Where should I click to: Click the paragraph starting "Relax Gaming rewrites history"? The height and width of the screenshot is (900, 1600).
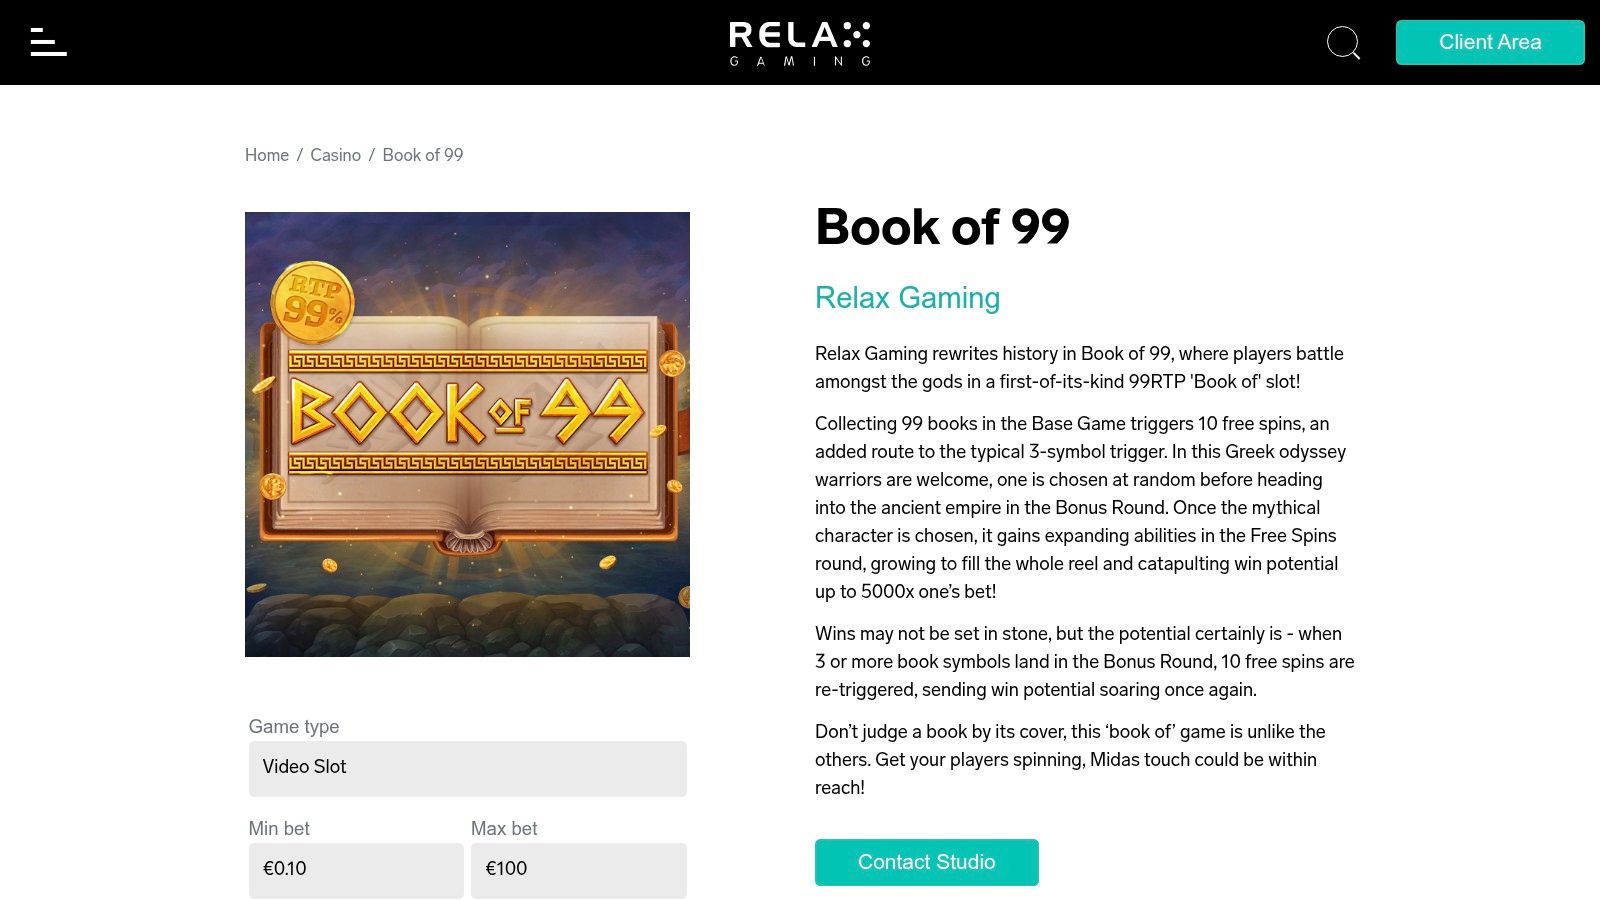pos(1079,367)
